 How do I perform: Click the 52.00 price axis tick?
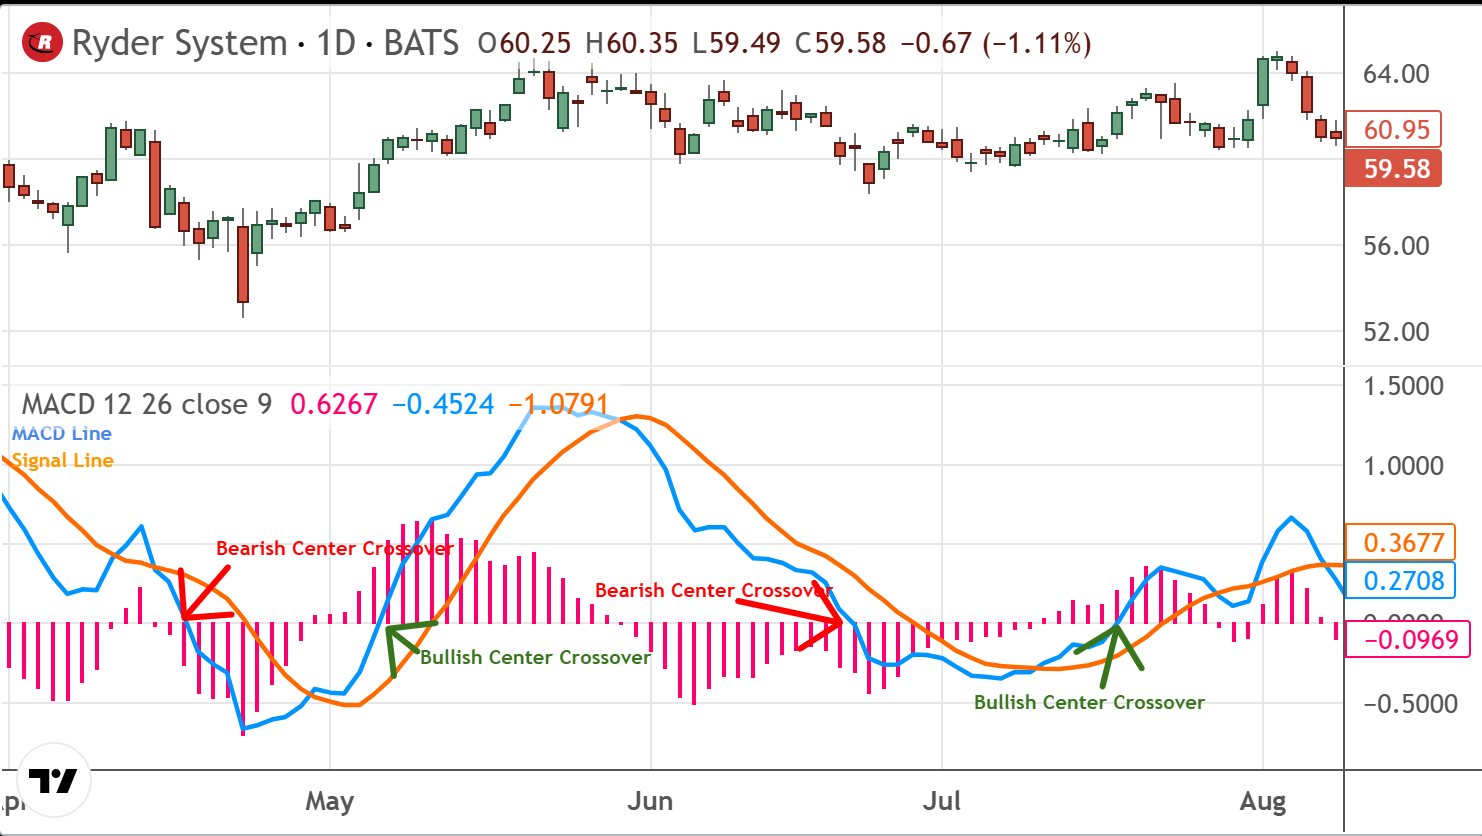pyautogui.click(x=1396, y=332)
